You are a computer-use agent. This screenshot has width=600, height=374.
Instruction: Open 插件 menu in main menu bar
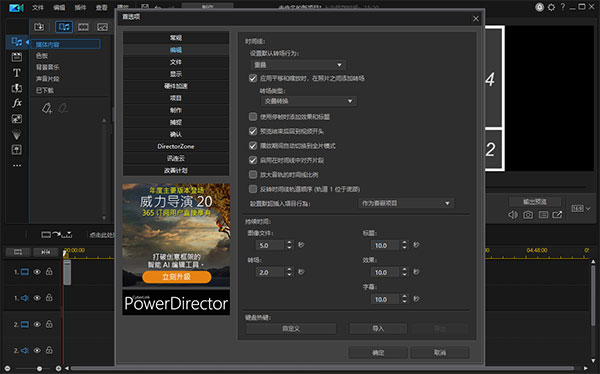(x=80, y=7)
